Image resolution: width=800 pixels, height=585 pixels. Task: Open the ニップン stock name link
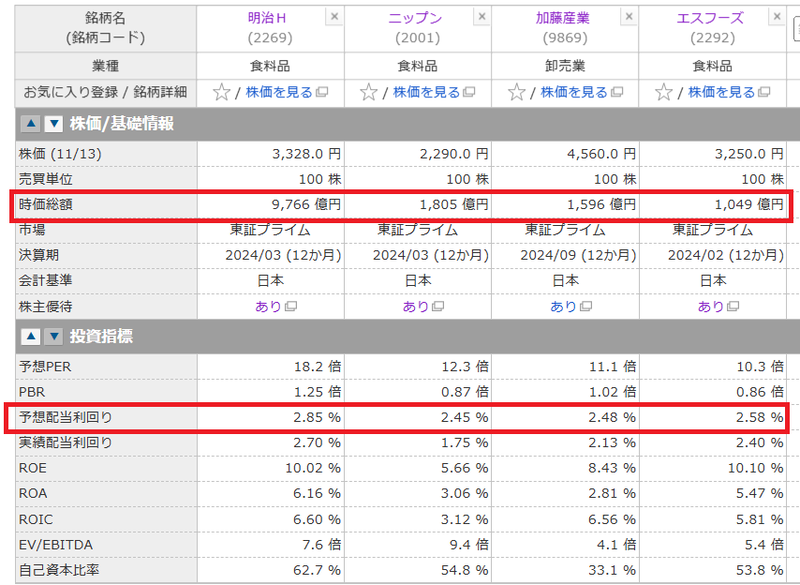coord(415,18)
